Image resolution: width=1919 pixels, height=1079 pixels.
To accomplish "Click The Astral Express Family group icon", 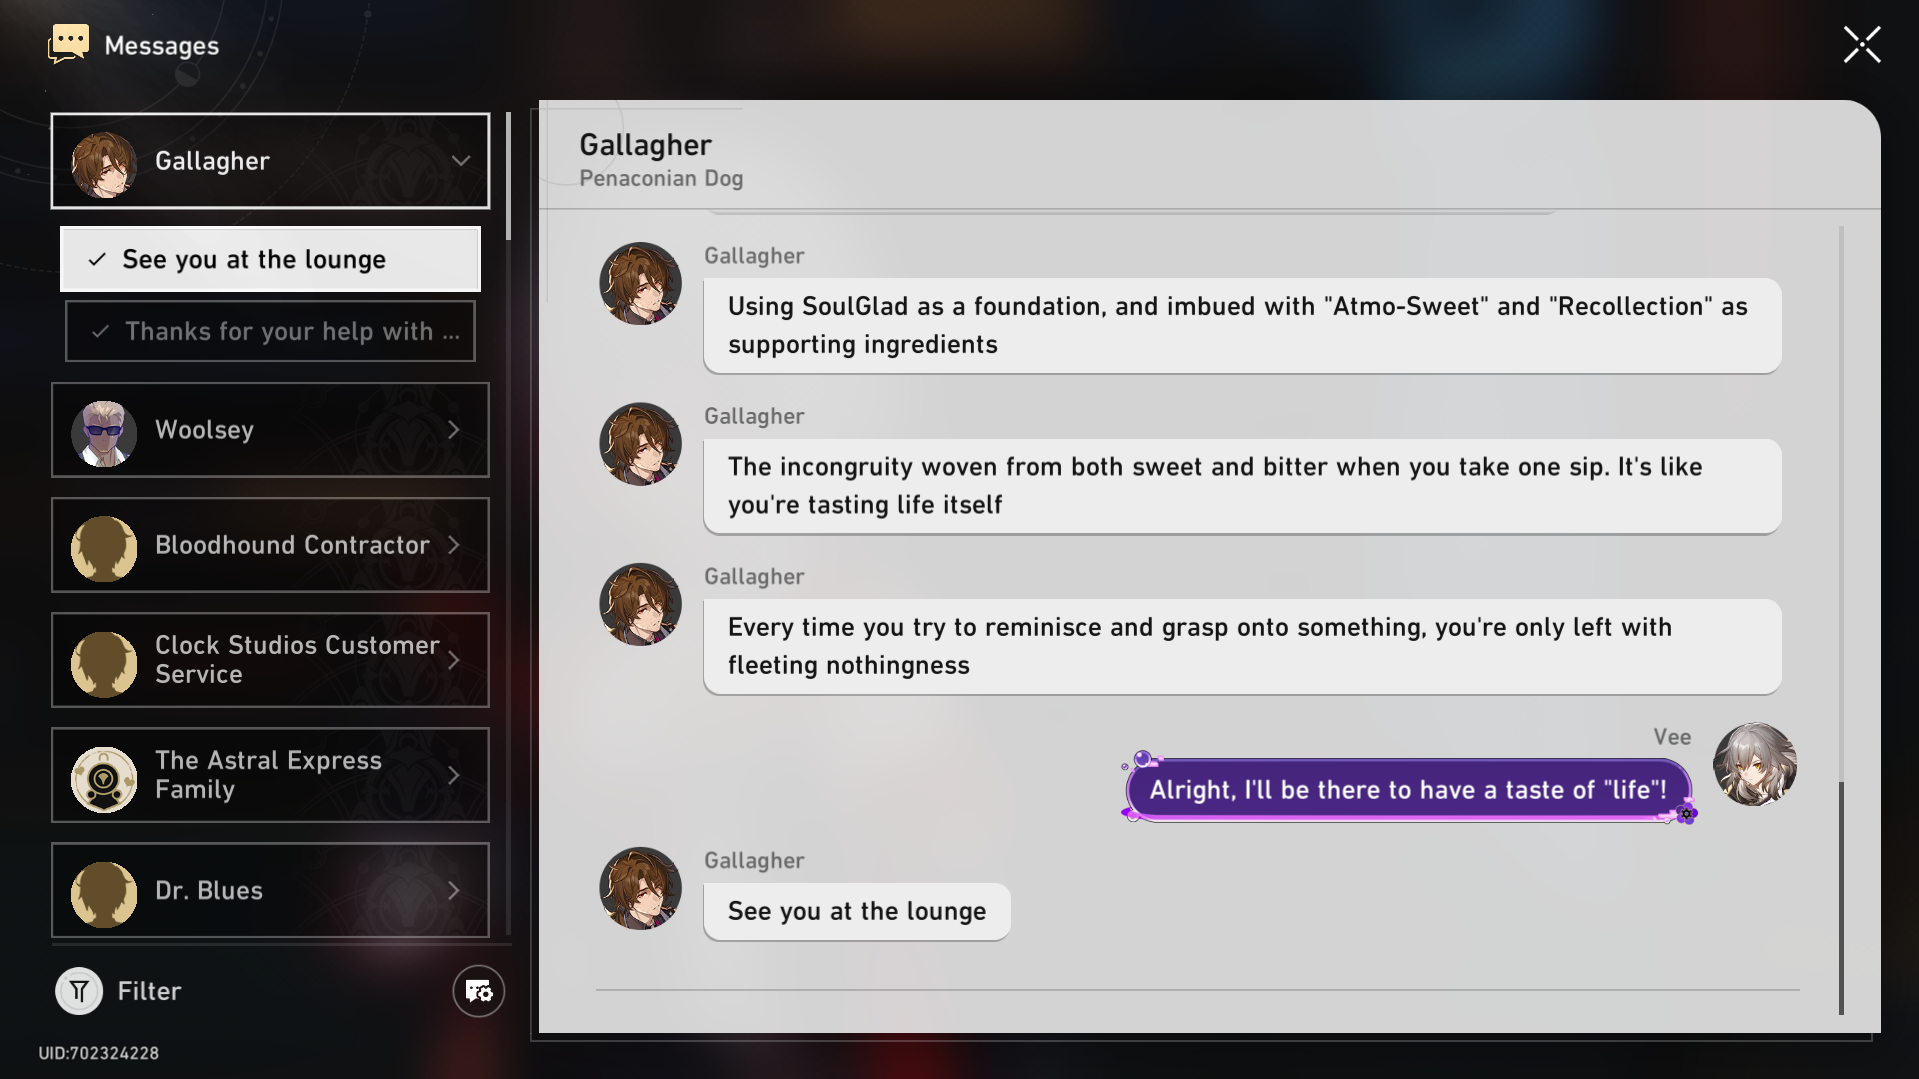I will coord(104,777).
